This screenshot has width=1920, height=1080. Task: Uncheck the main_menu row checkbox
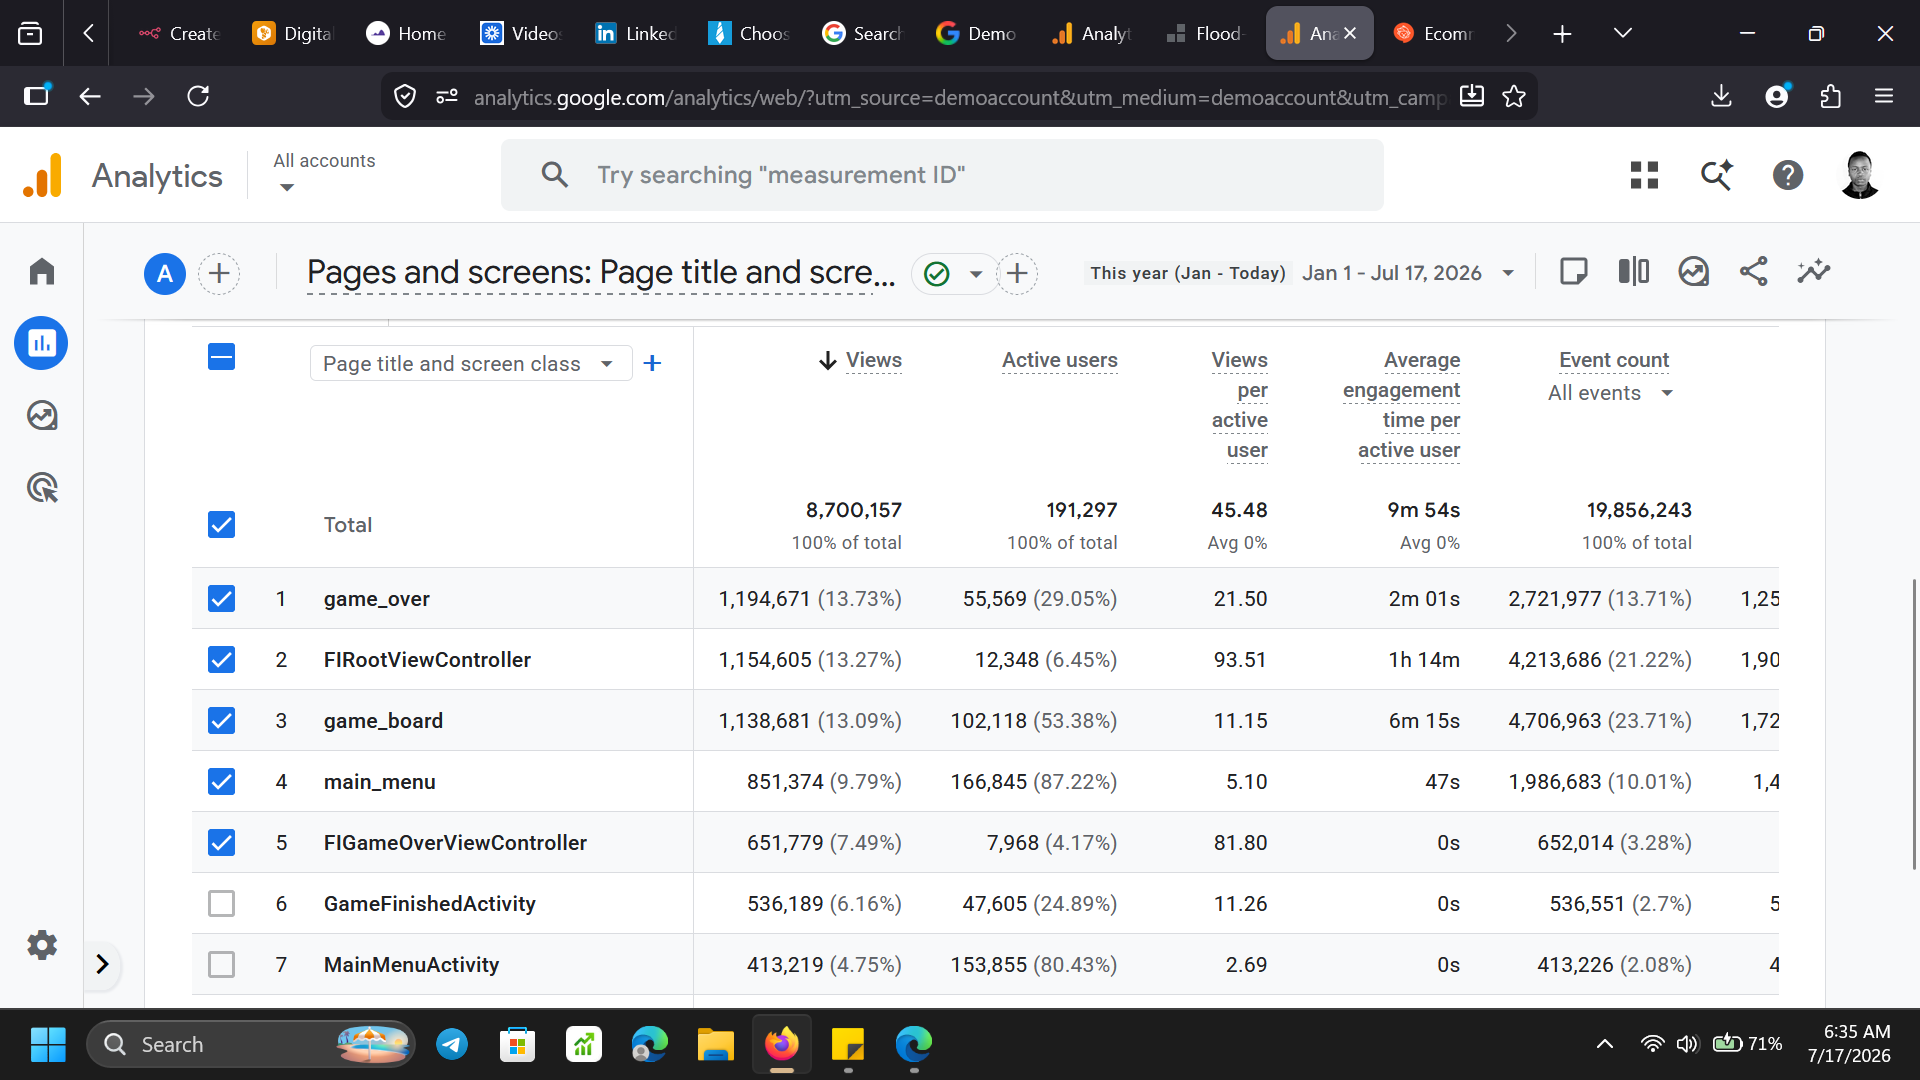tap(221, 782)
